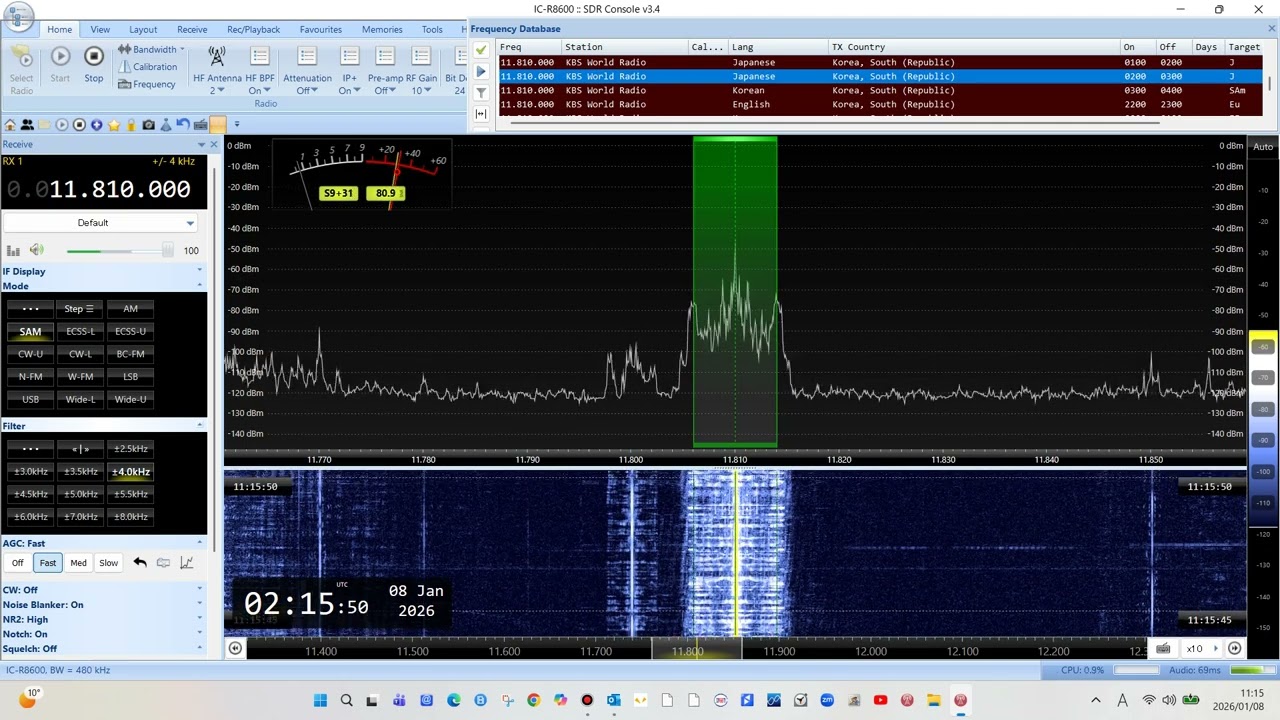Viewport: 1280px width, 720px height.
Task: Set filter to ±5.0kHz
Action: (80, 494)
